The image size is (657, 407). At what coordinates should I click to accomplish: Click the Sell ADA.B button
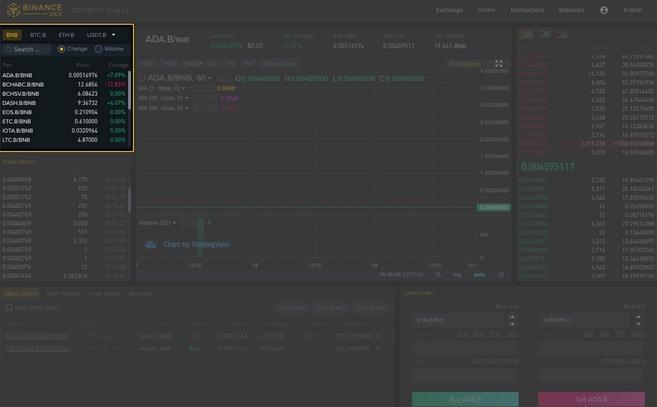point(591,399)
